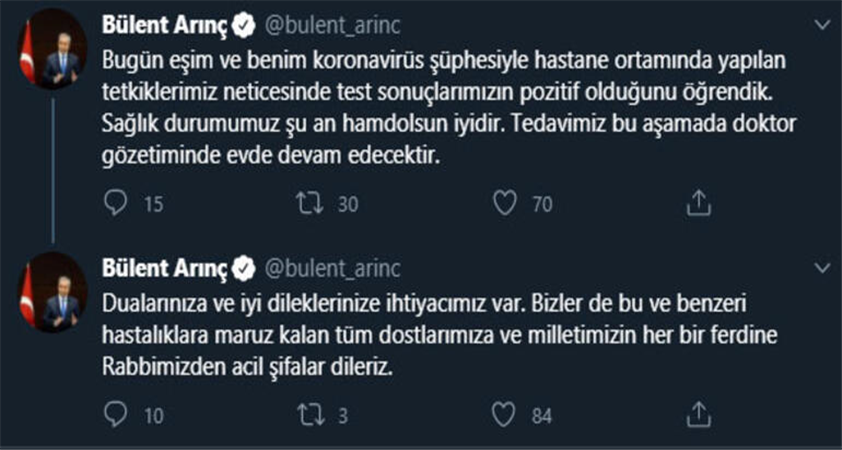Expand the second tweet's more-options chevron
The width and height of the screenshot is (842, 450).
822,268
